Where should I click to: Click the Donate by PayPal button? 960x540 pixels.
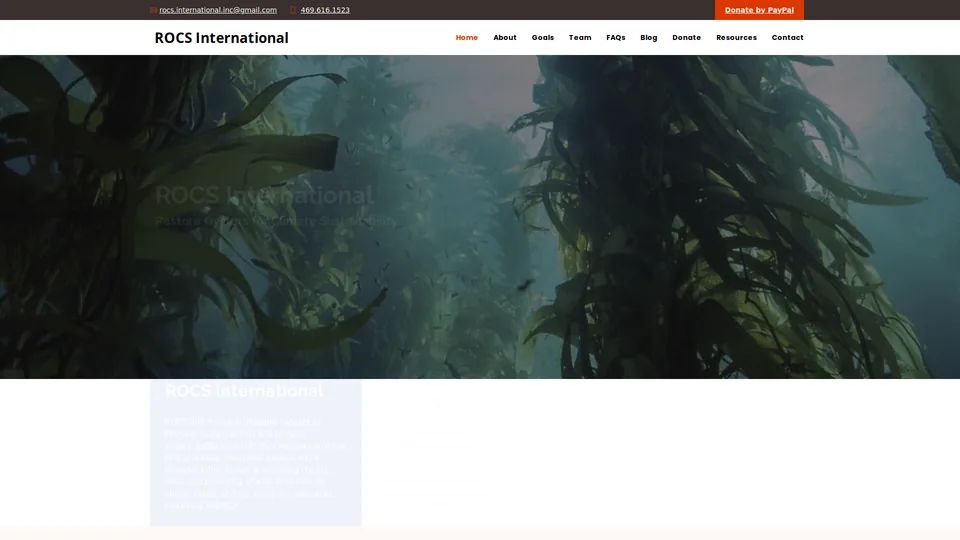pos(759,10)
